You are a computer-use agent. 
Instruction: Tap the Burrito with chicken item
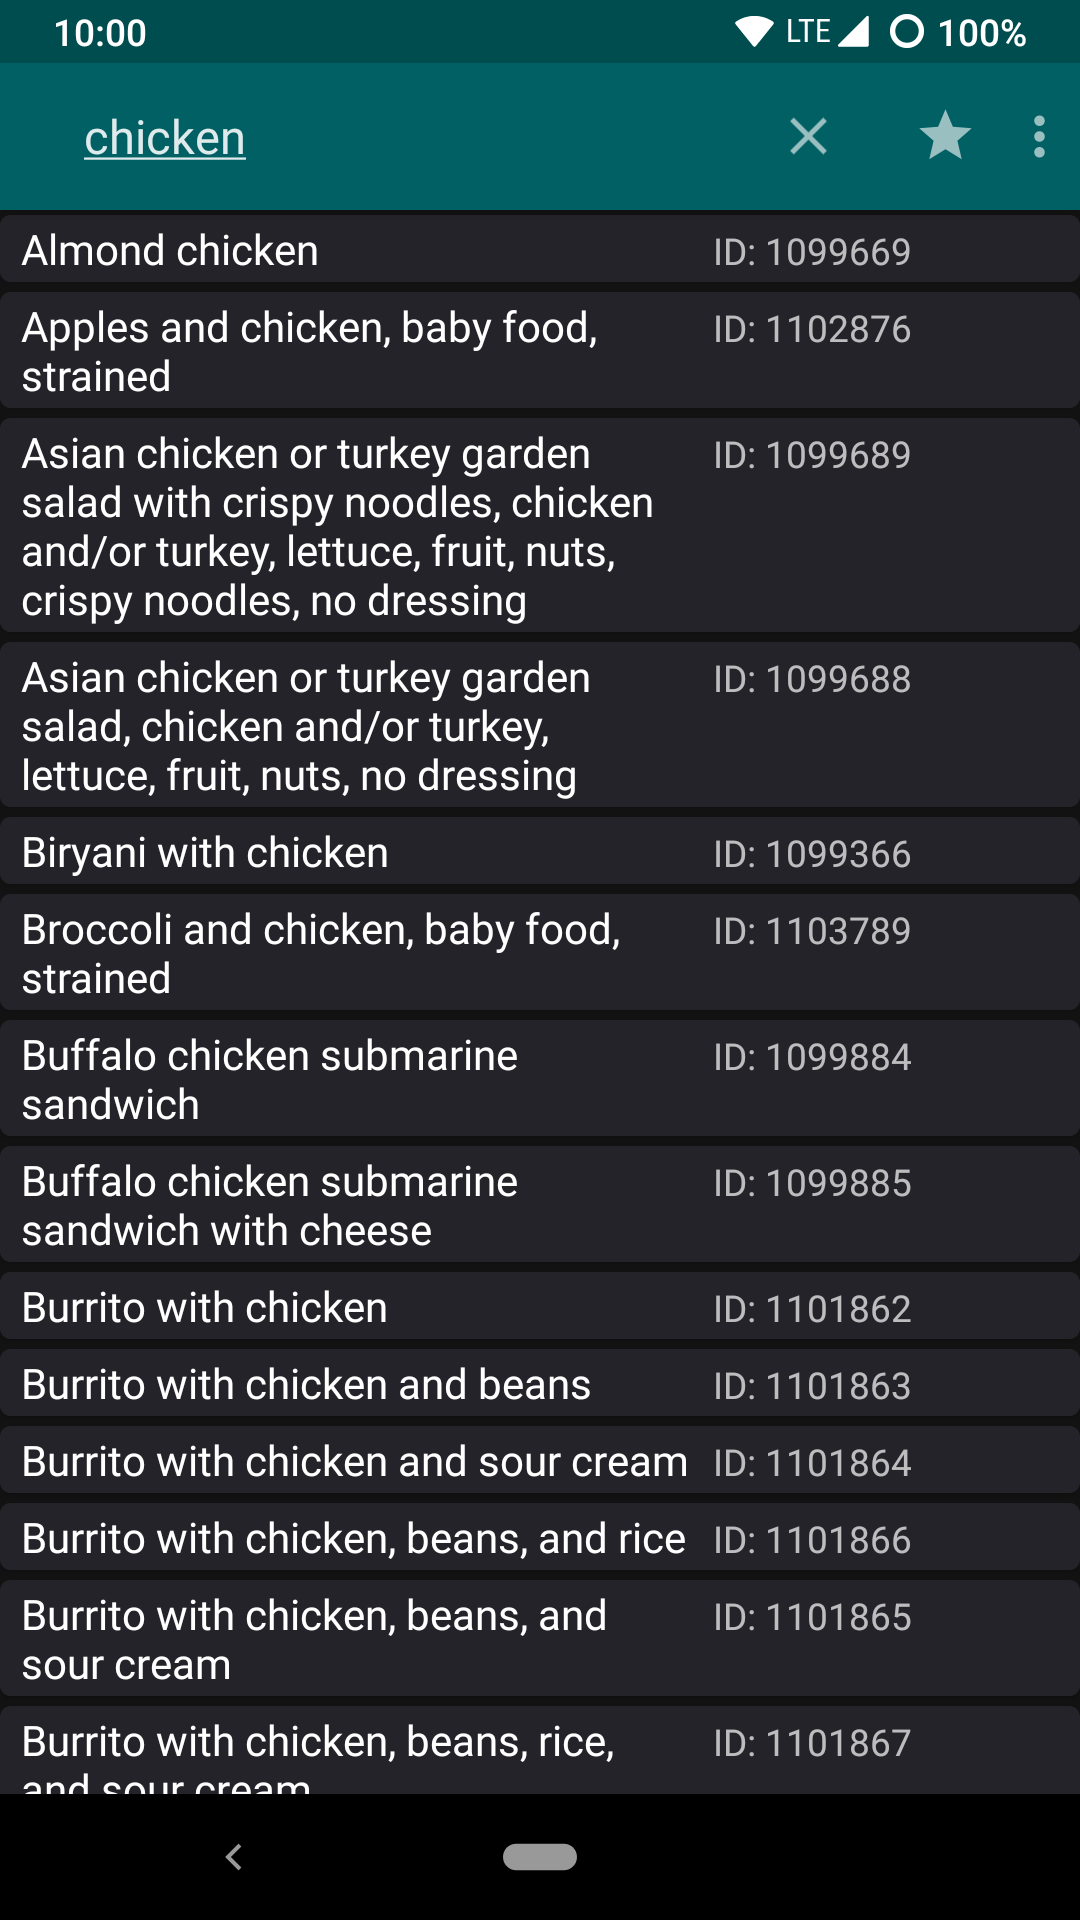click(540, 1308)
